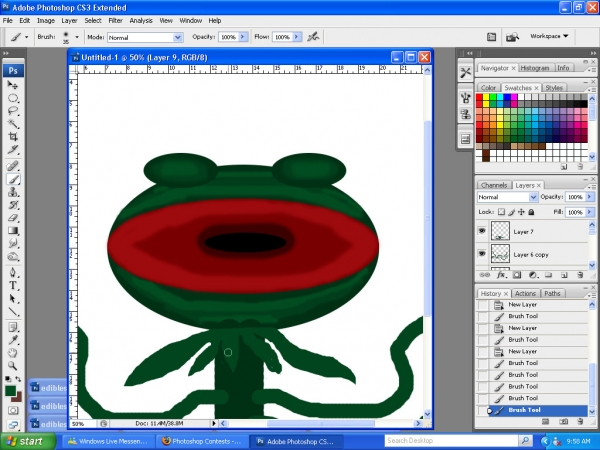
Task: Select the Lasso tool
Action: pyautogui.click(x=13, y=111)
